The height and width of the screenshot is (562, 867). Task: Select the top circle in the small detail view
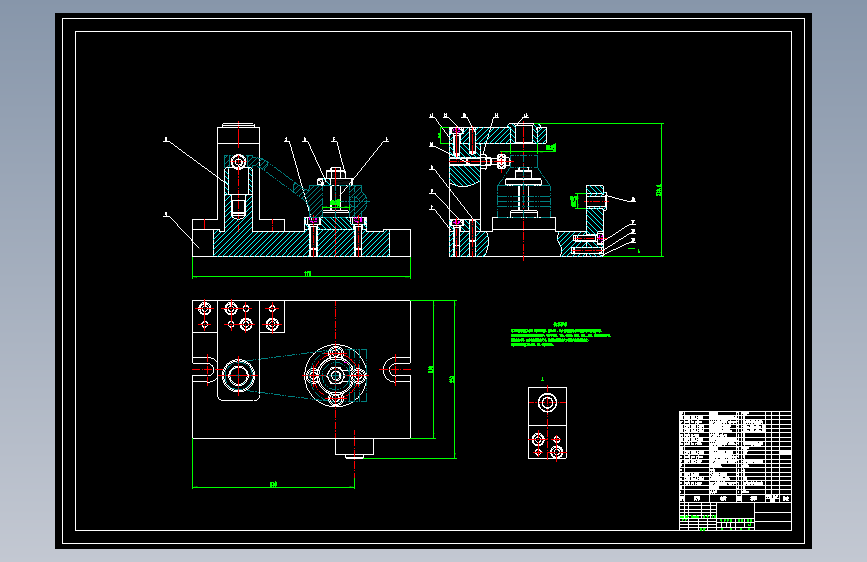(547, 402)
